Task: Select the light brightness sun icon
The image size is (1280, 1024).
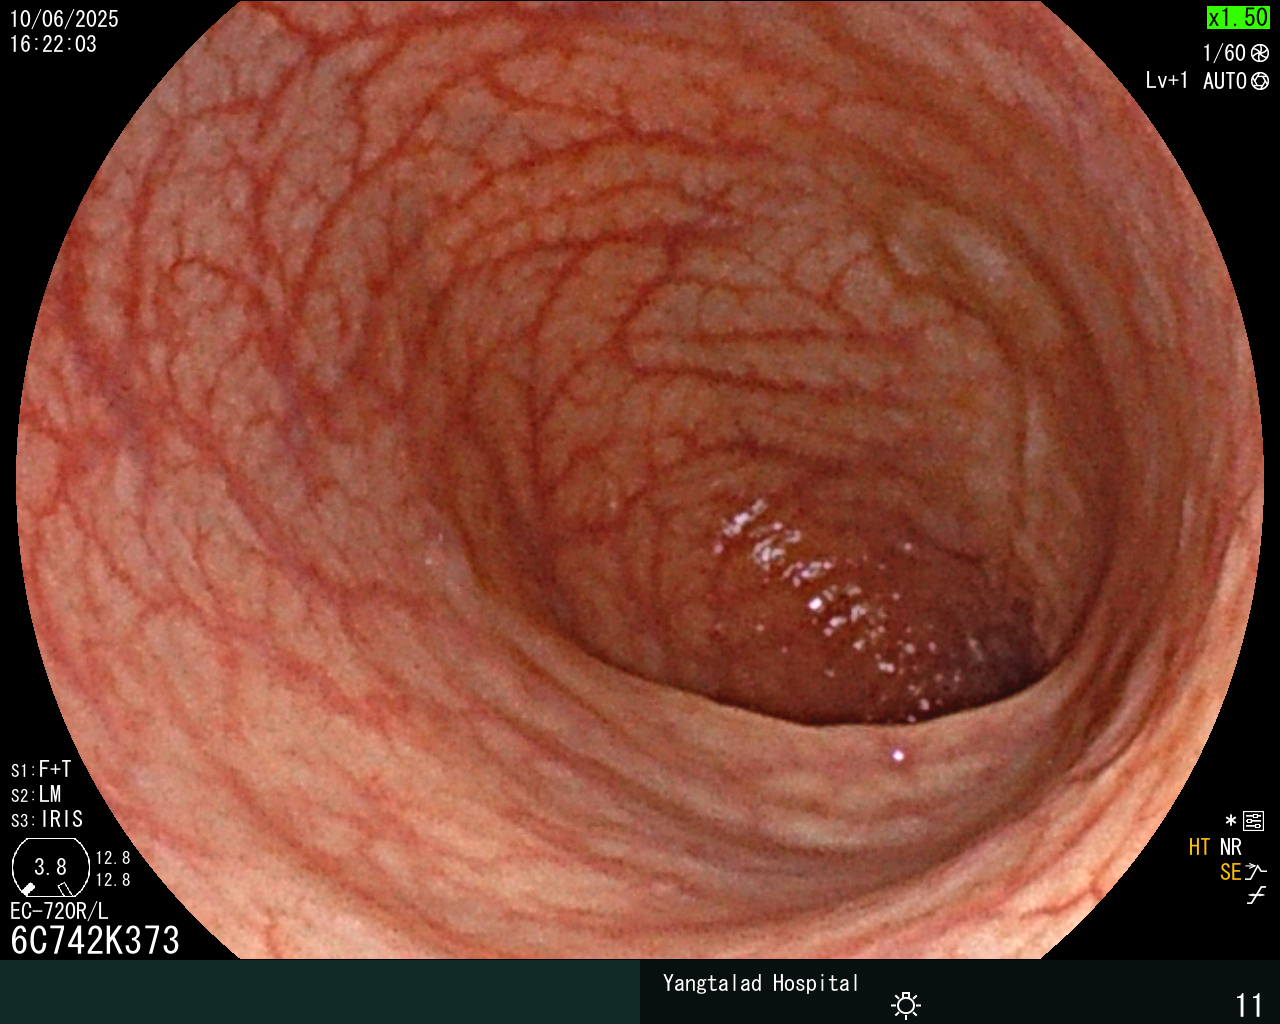Action: (906, 1005)
